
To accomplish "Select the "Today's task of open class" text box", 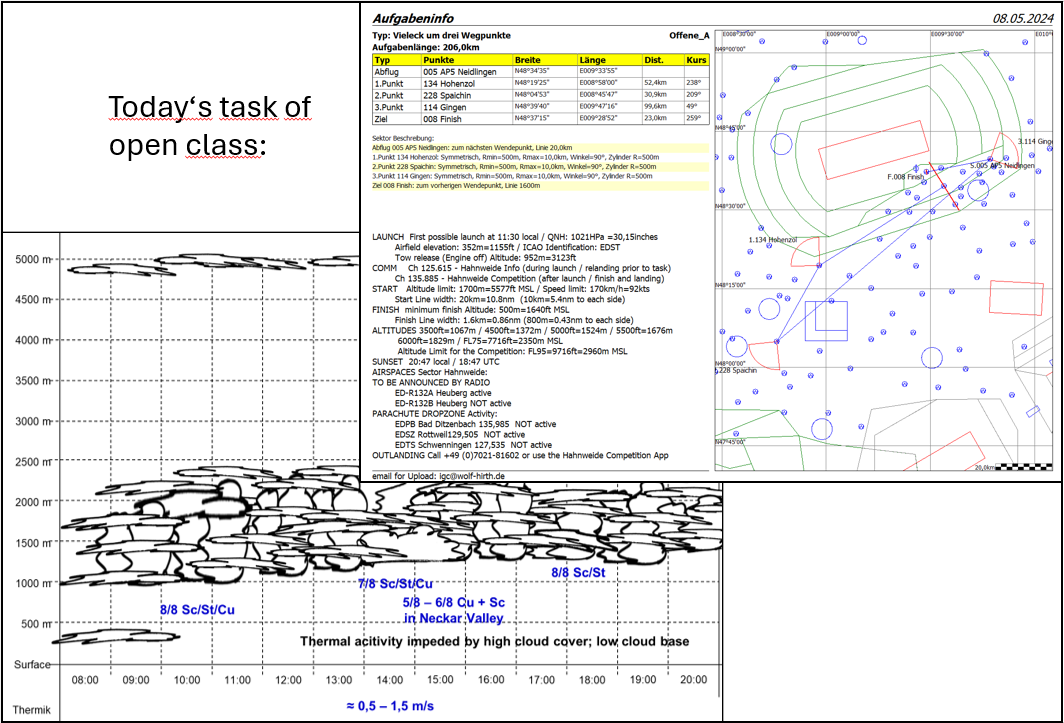I will point(209,125).
